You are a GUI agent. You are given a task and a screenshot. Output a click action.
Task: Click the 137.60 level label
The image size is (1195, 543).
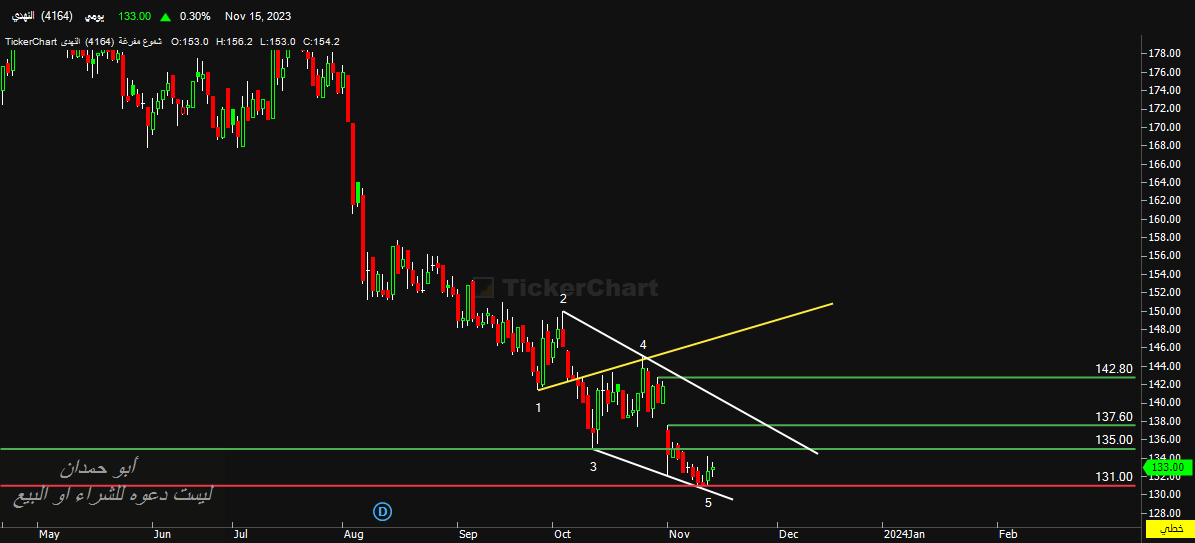[1113, 416]
